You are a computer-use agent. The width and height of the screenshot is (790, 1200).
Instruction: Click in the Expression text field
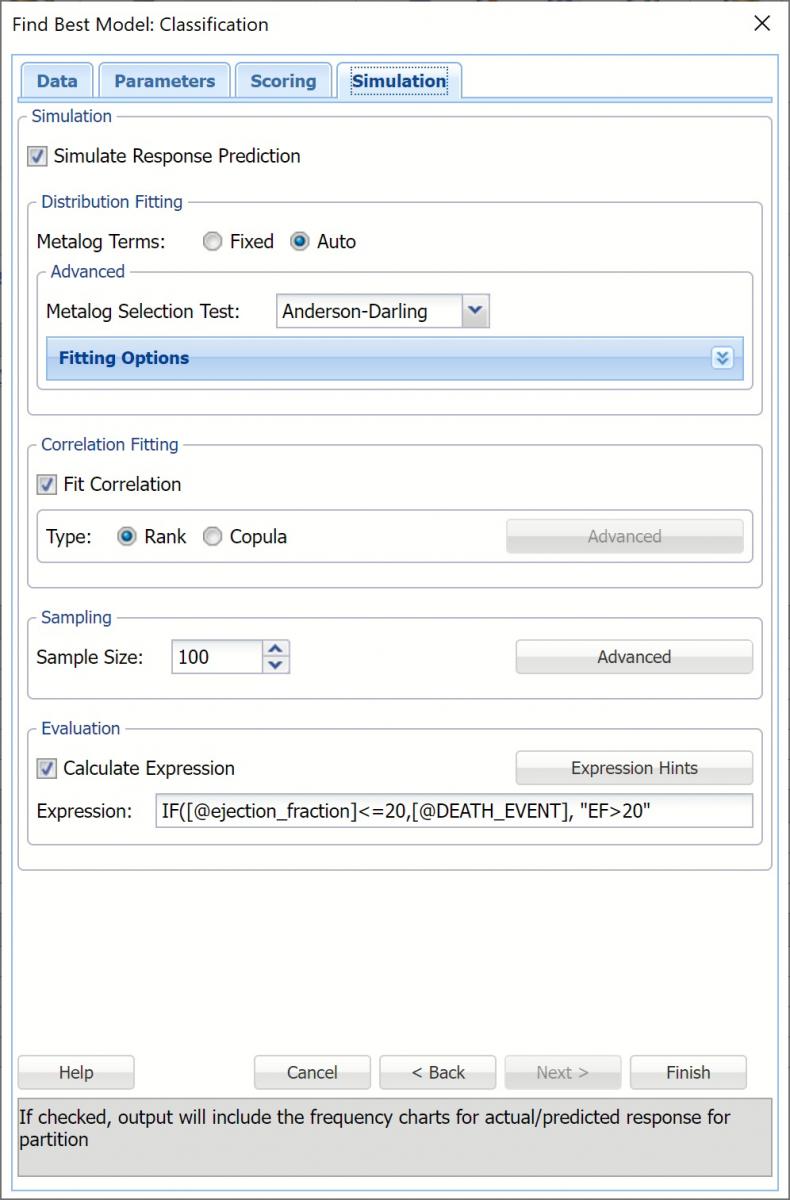click(453, 811)
